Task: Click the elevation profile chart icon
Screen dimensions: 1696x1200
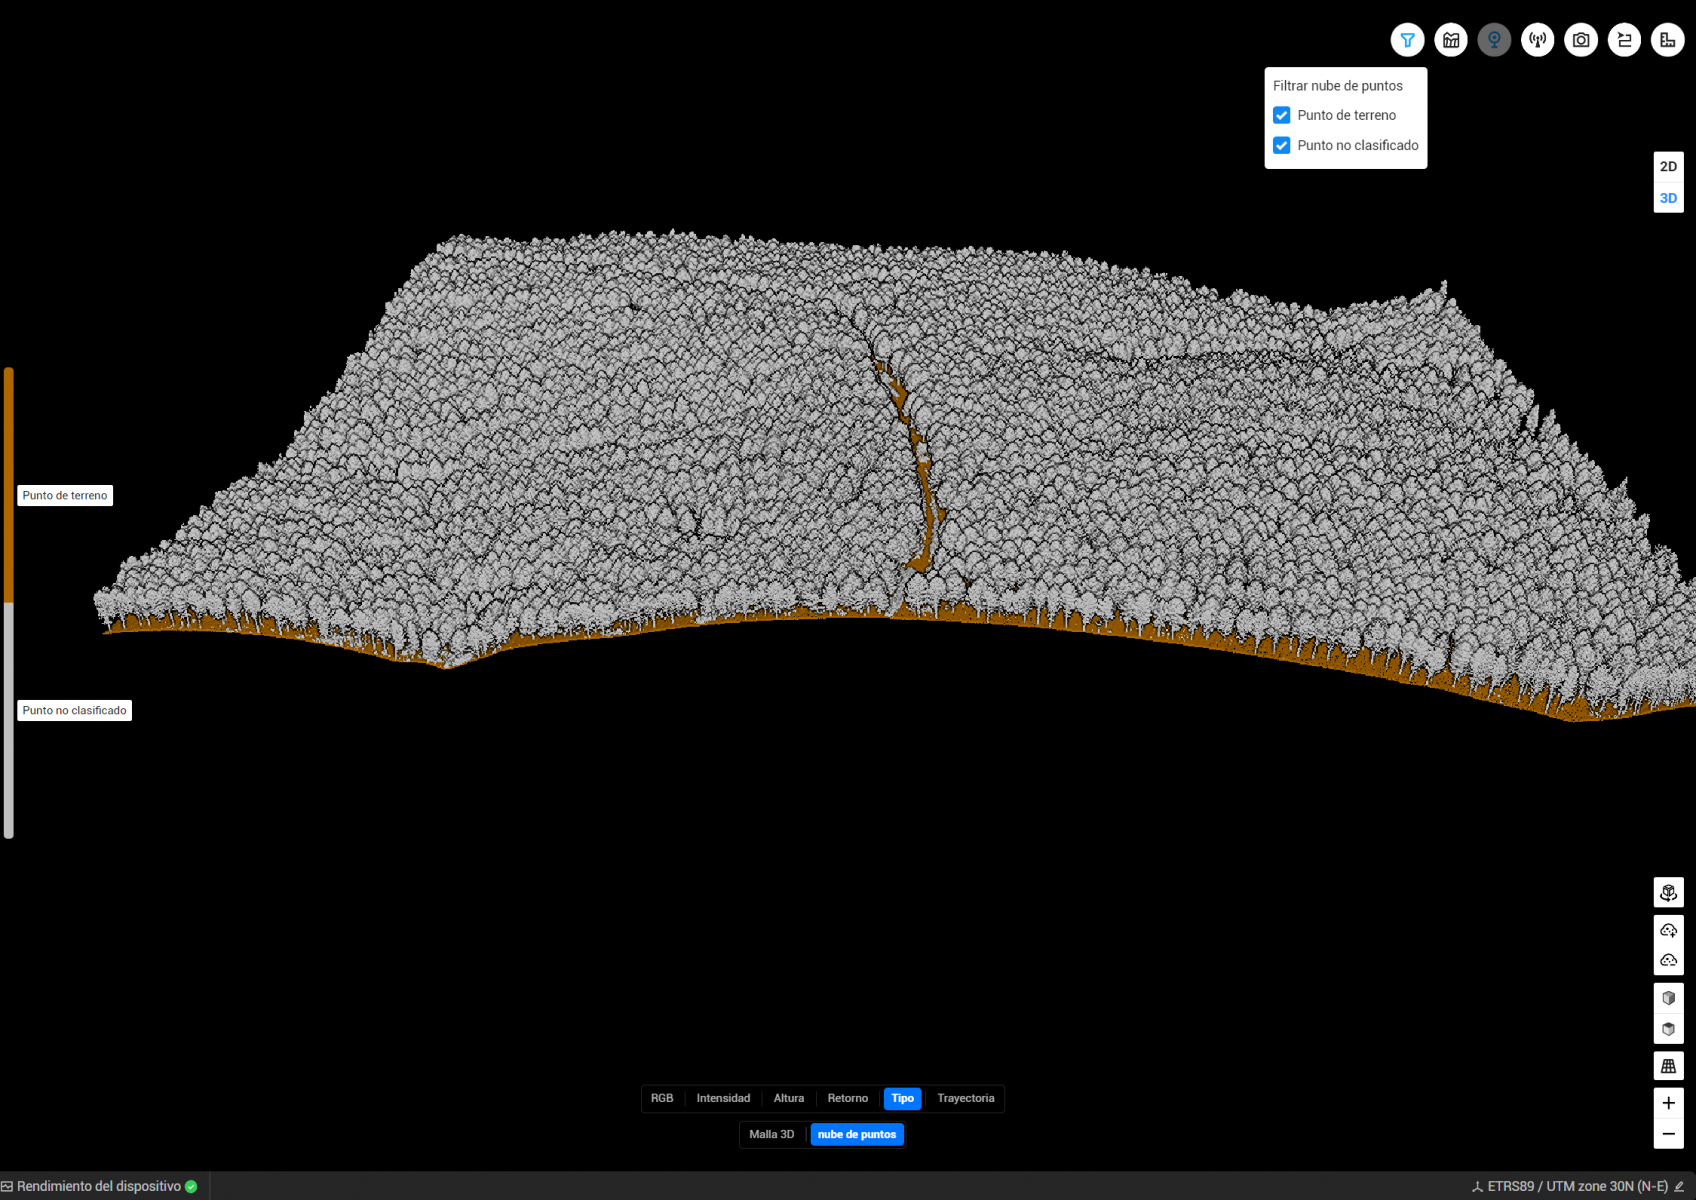Action: click(x=1450, y=40)
